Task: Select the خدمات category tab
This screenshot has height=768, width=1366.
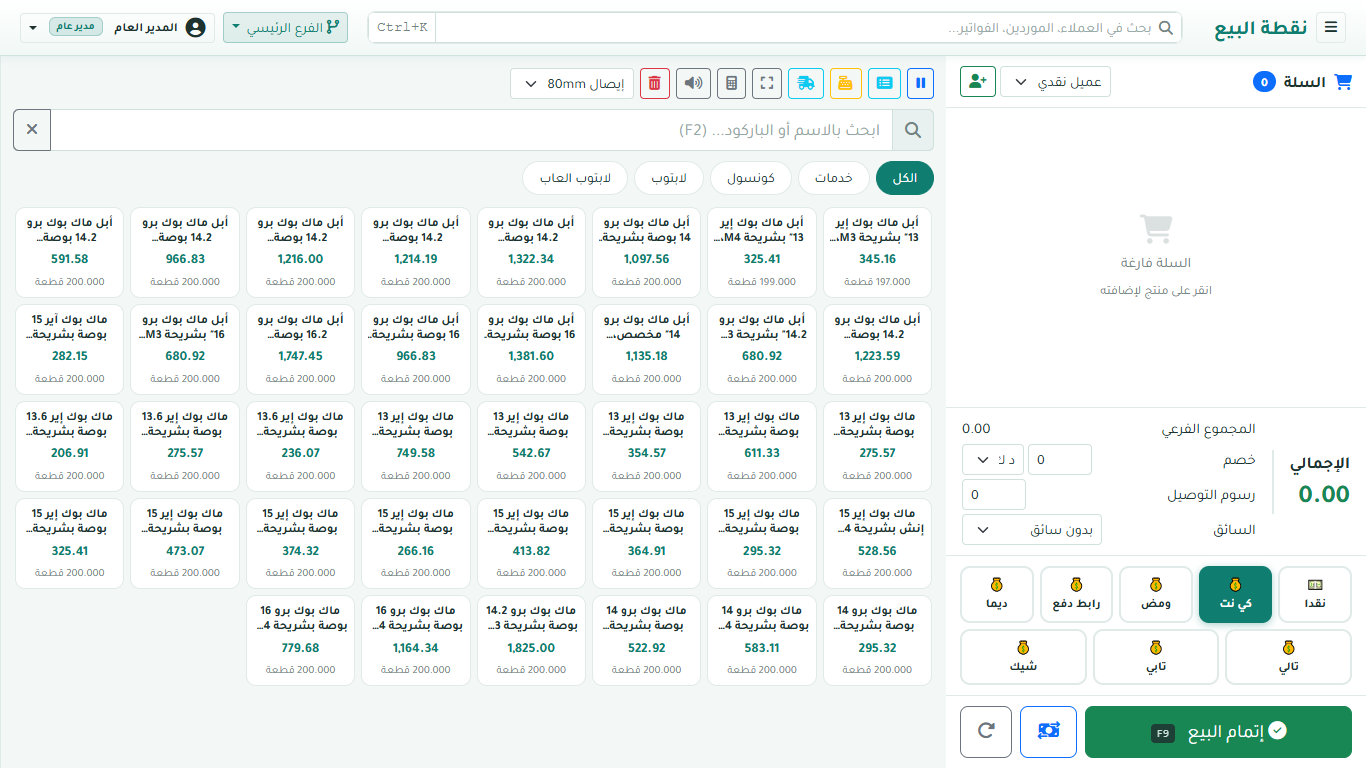Action: [x=833, y=178]
